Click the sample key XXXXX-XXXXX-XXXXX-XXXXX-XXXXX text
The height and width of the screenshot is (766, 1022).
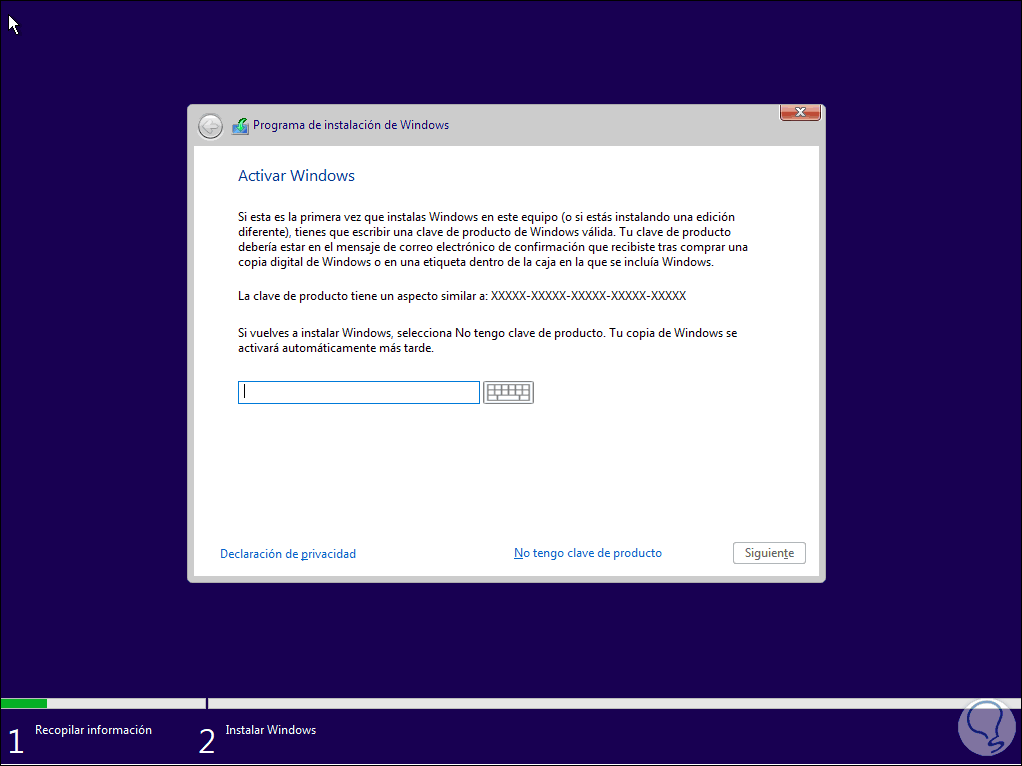tap(588, 296)
